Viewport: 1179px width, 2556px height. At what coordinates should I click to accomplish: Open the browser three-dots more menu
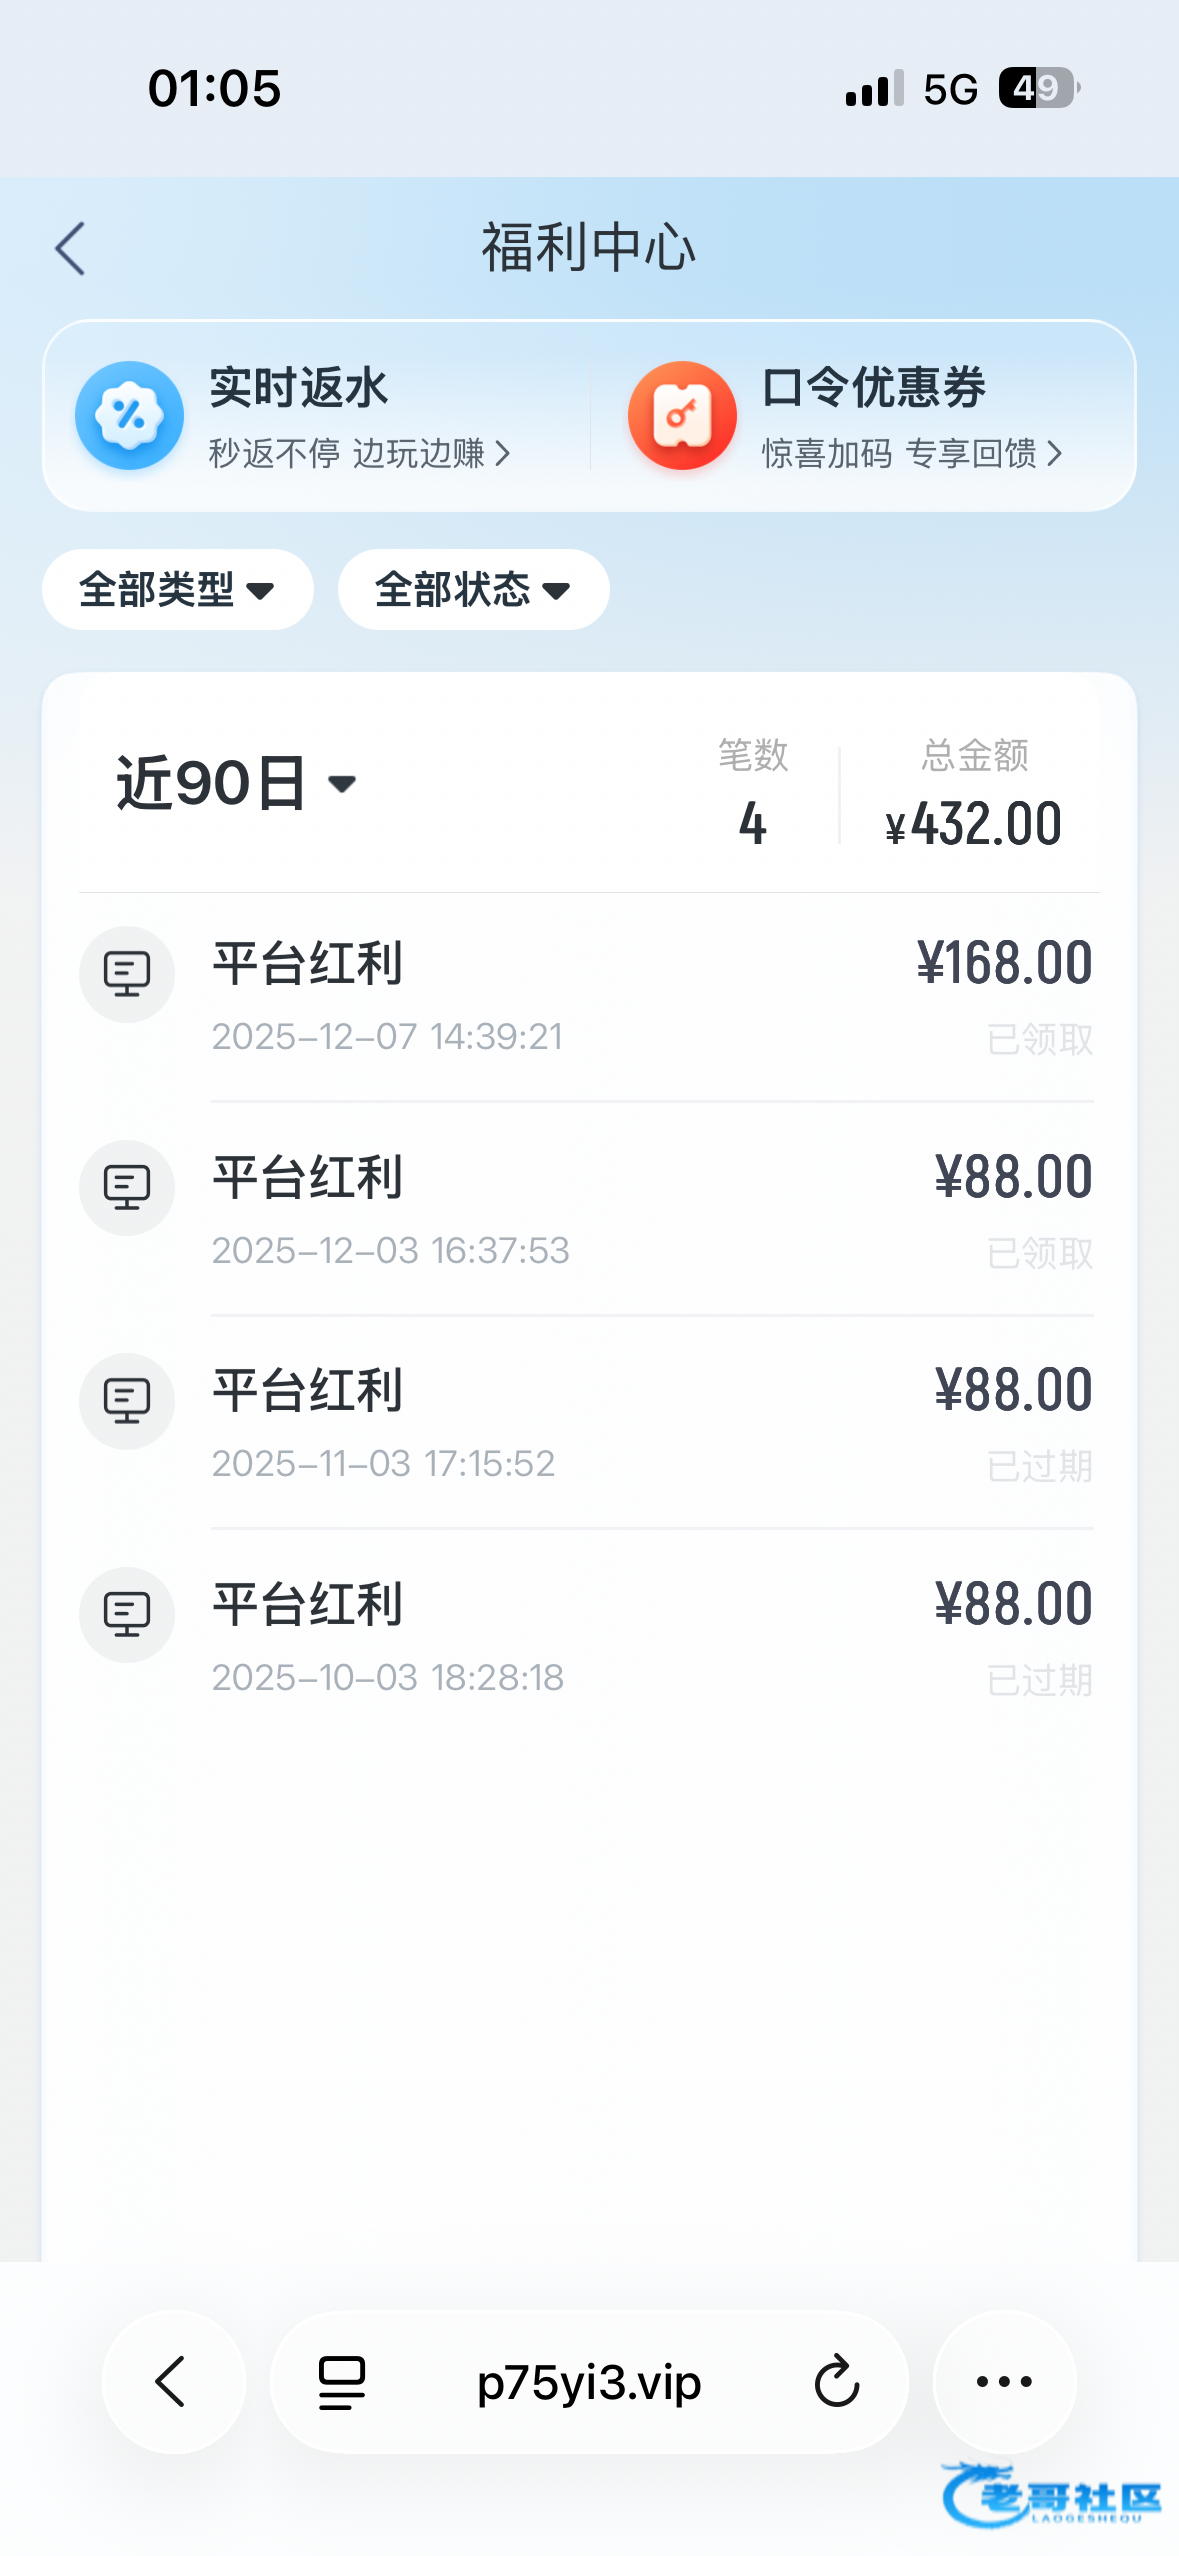[x=1004, y=2382]
